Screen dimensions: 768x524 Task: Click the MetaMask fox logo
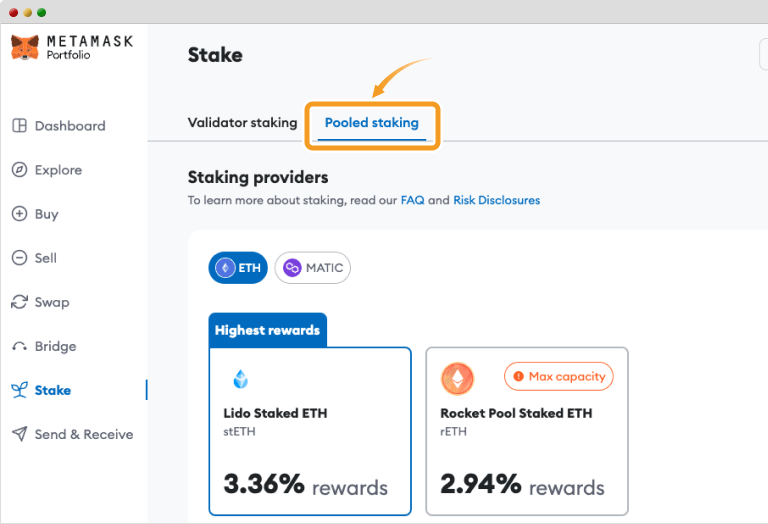point(25,47)
